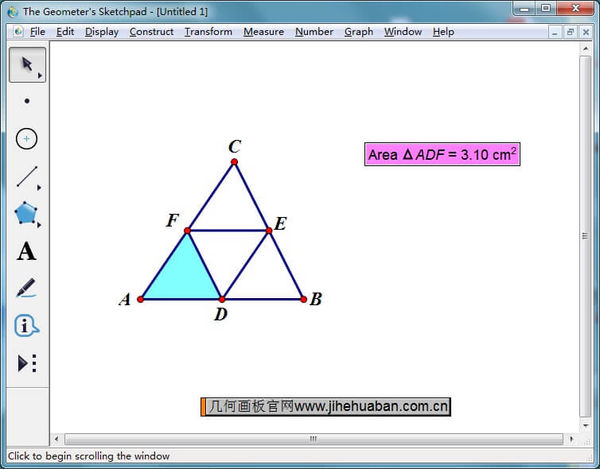
Task: Select point F on the triangle
Action: coord(187,231)
